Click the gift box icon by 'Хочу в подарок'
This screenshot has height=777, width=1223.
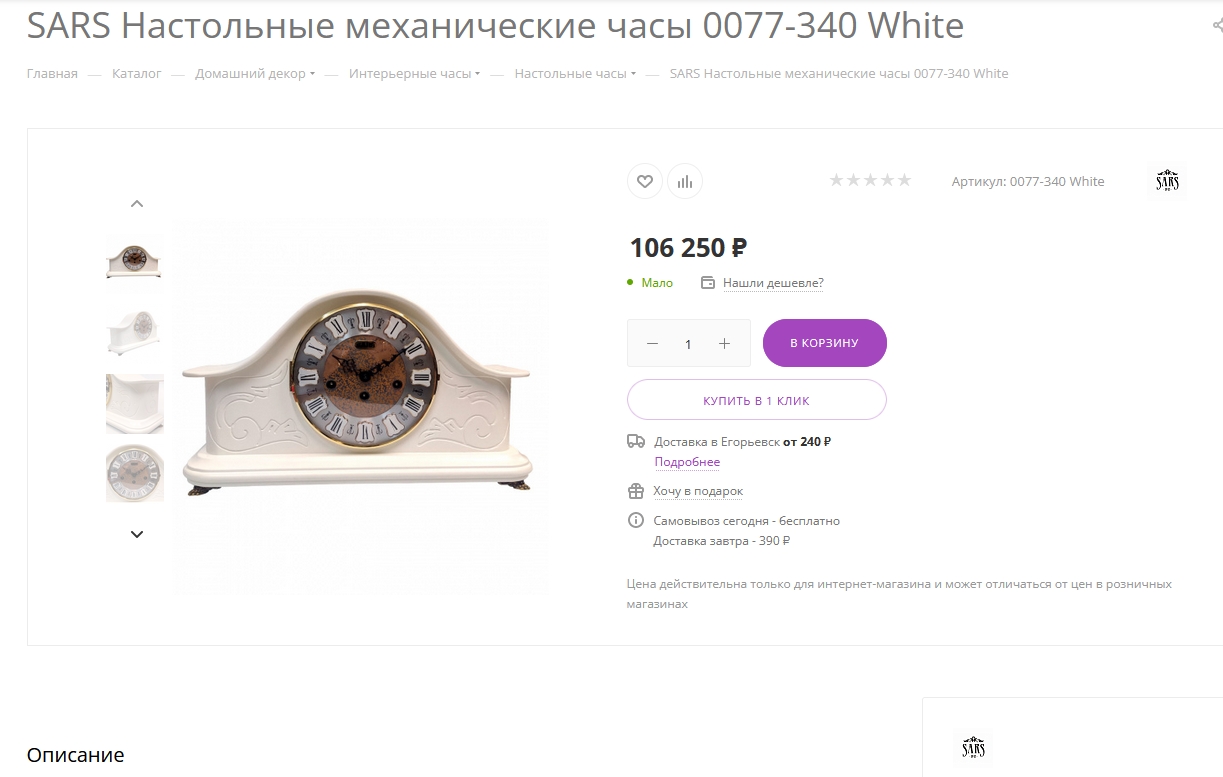tap(636, 491)
